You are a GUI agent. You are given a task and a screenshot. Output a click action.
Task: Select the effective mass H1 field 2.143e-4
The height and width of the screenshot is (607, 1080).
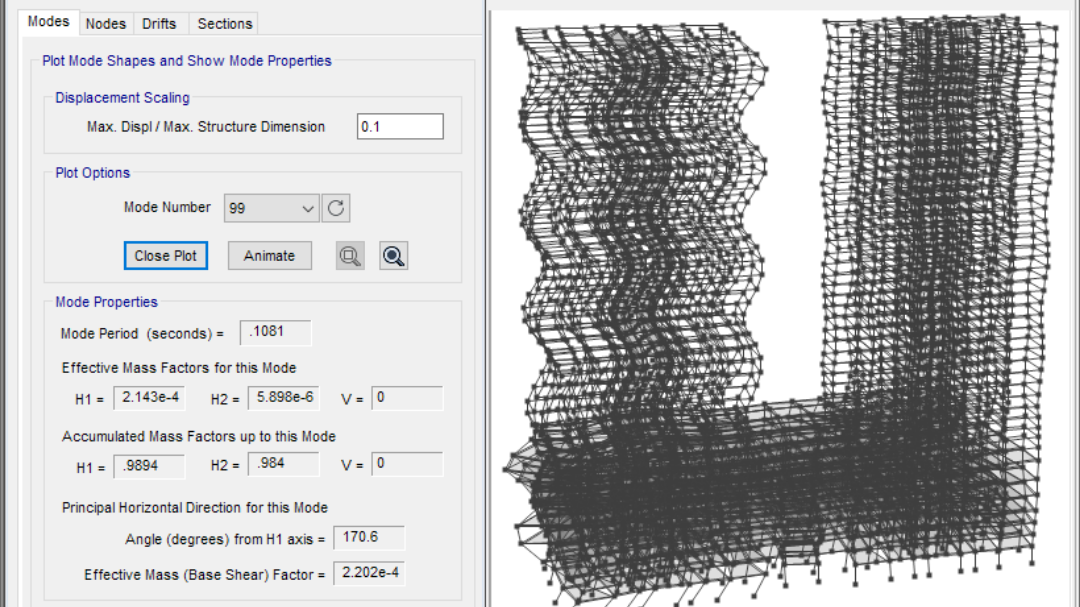point(149,398)
